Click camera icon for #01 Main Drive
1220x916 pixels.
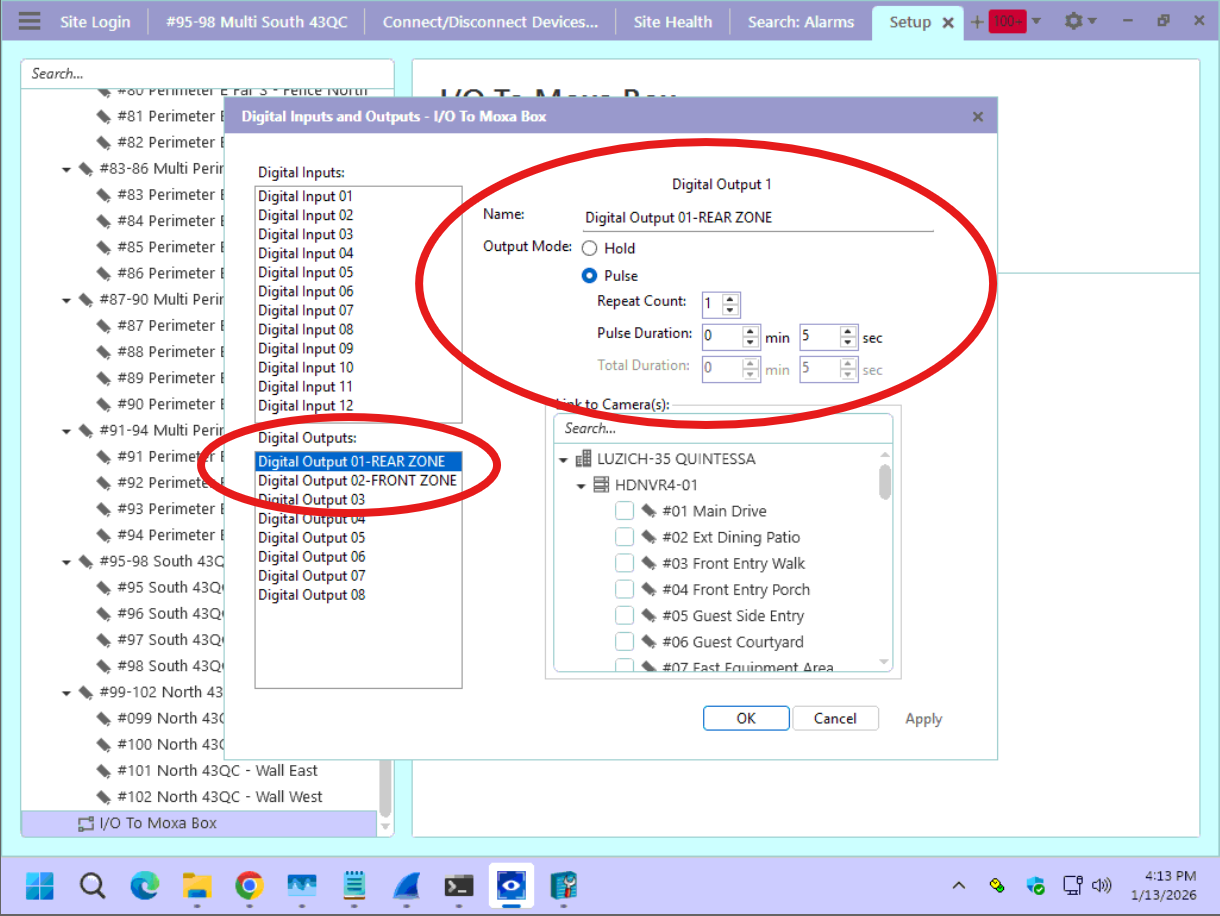coord(648,511)
